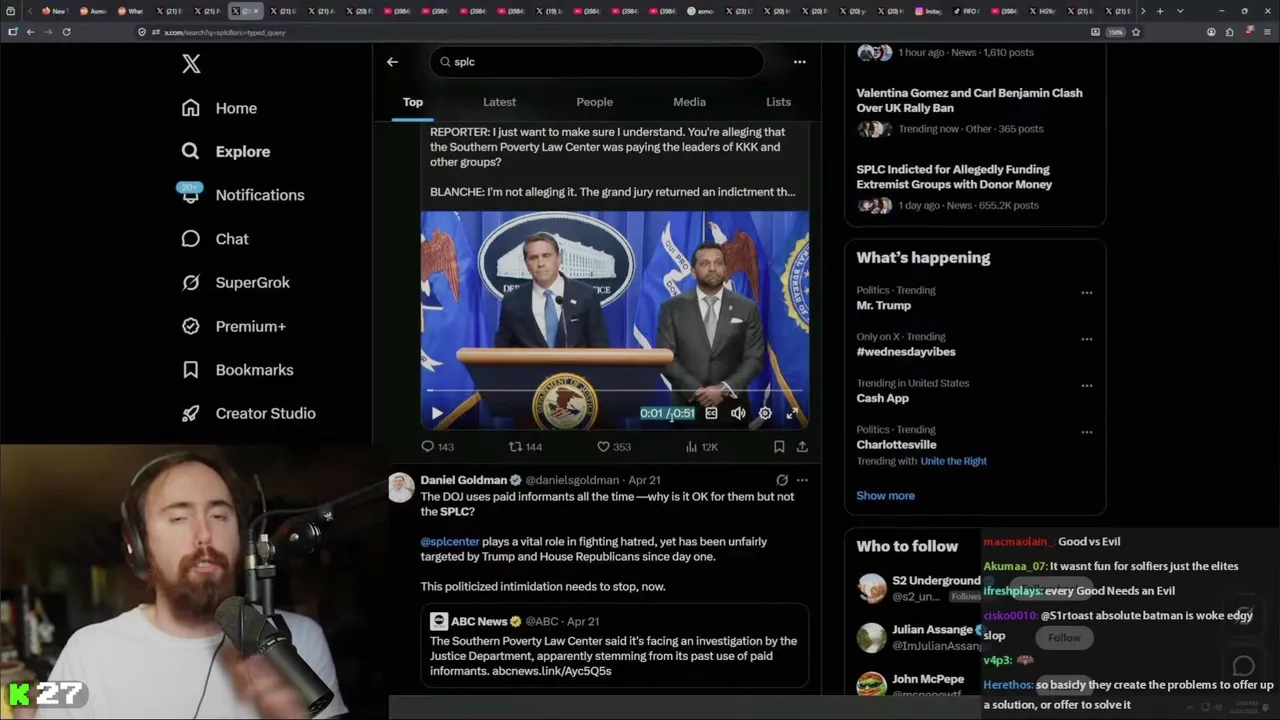Viewport: 1280px width, 720px height.
Task: Reply to the post with 143 replies
Action: 437,447
